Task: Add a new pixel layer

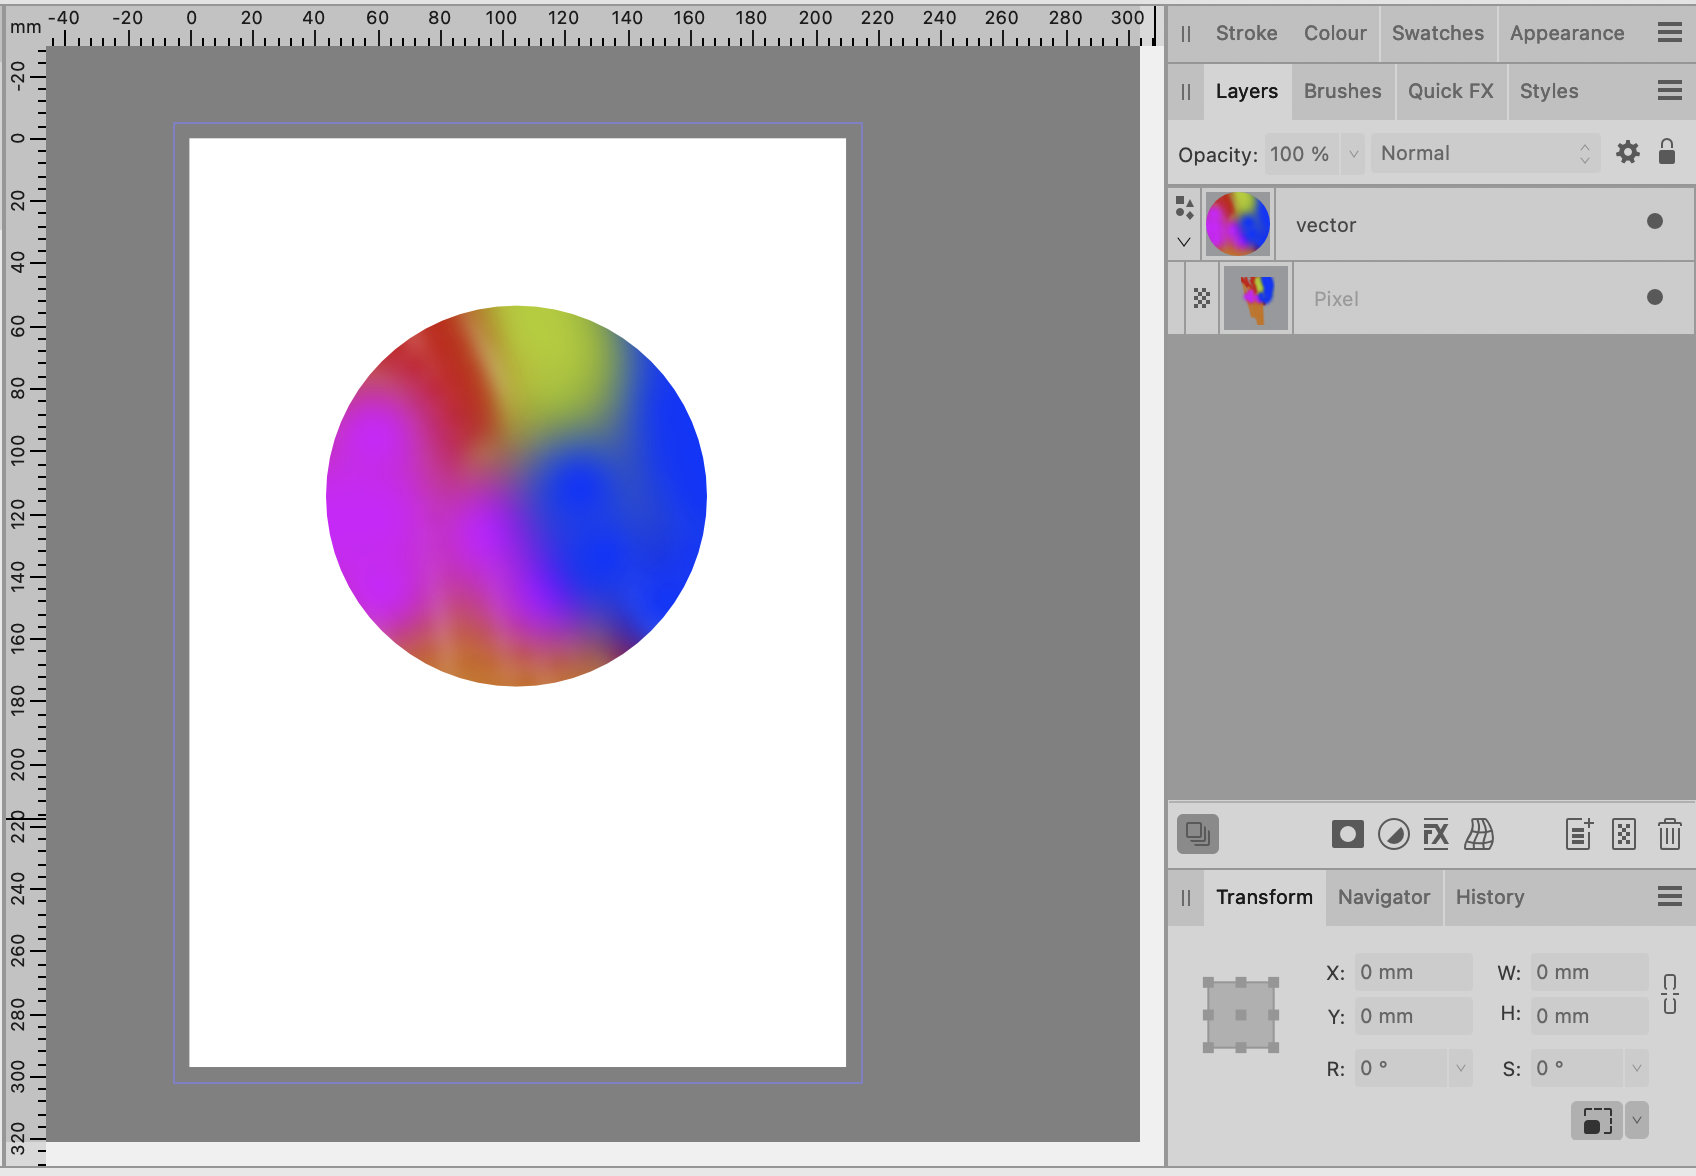Action: [1623, 835]
